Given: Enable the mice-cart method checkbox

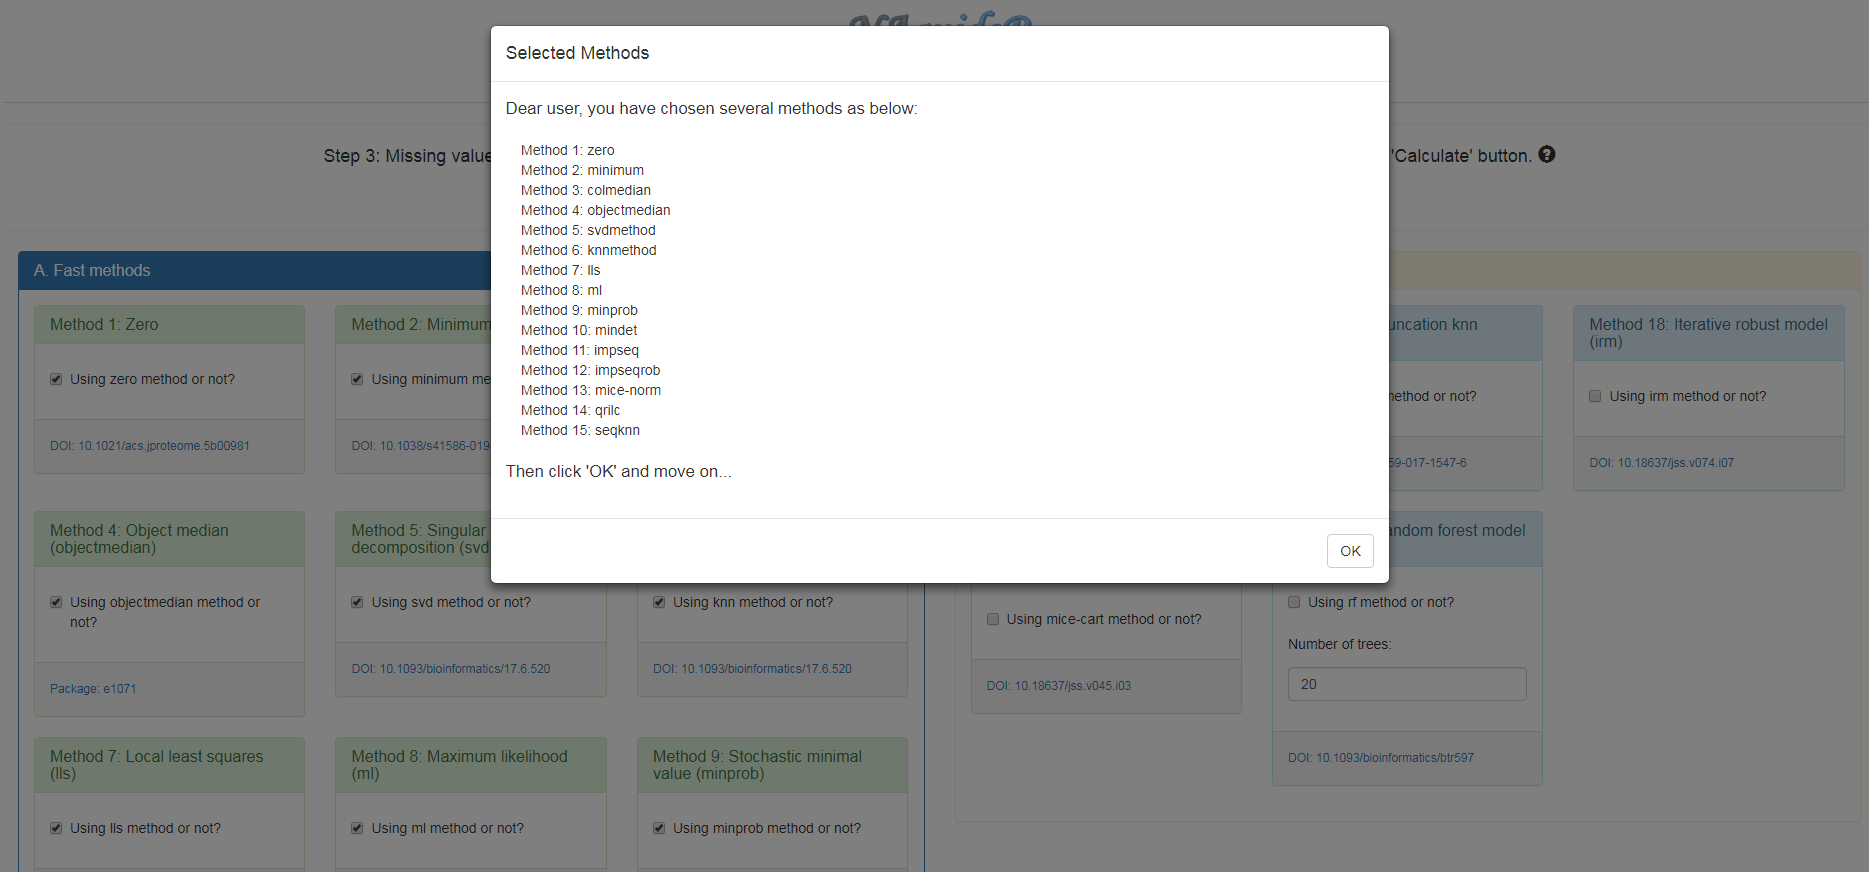Looking at the screenshot, I should coord(993,619).
